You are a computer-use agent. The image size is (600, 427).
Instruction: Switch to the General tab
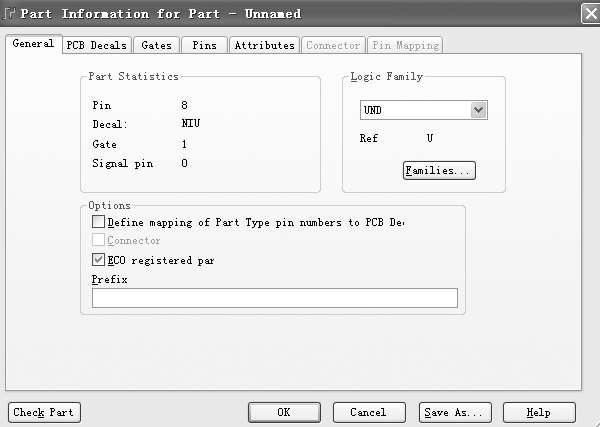click(33, 44)
